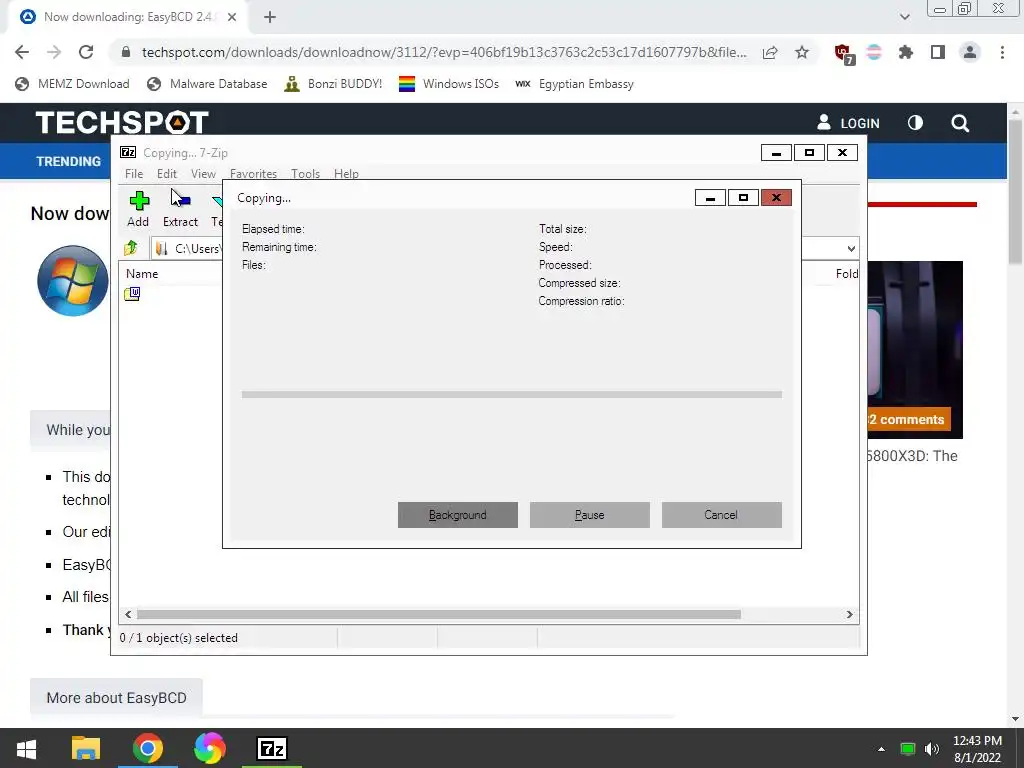The height and width of the screenshot is (768, 1024).
Task: Open the colorful swirl app on taskbar
Action: pos(210,748)
